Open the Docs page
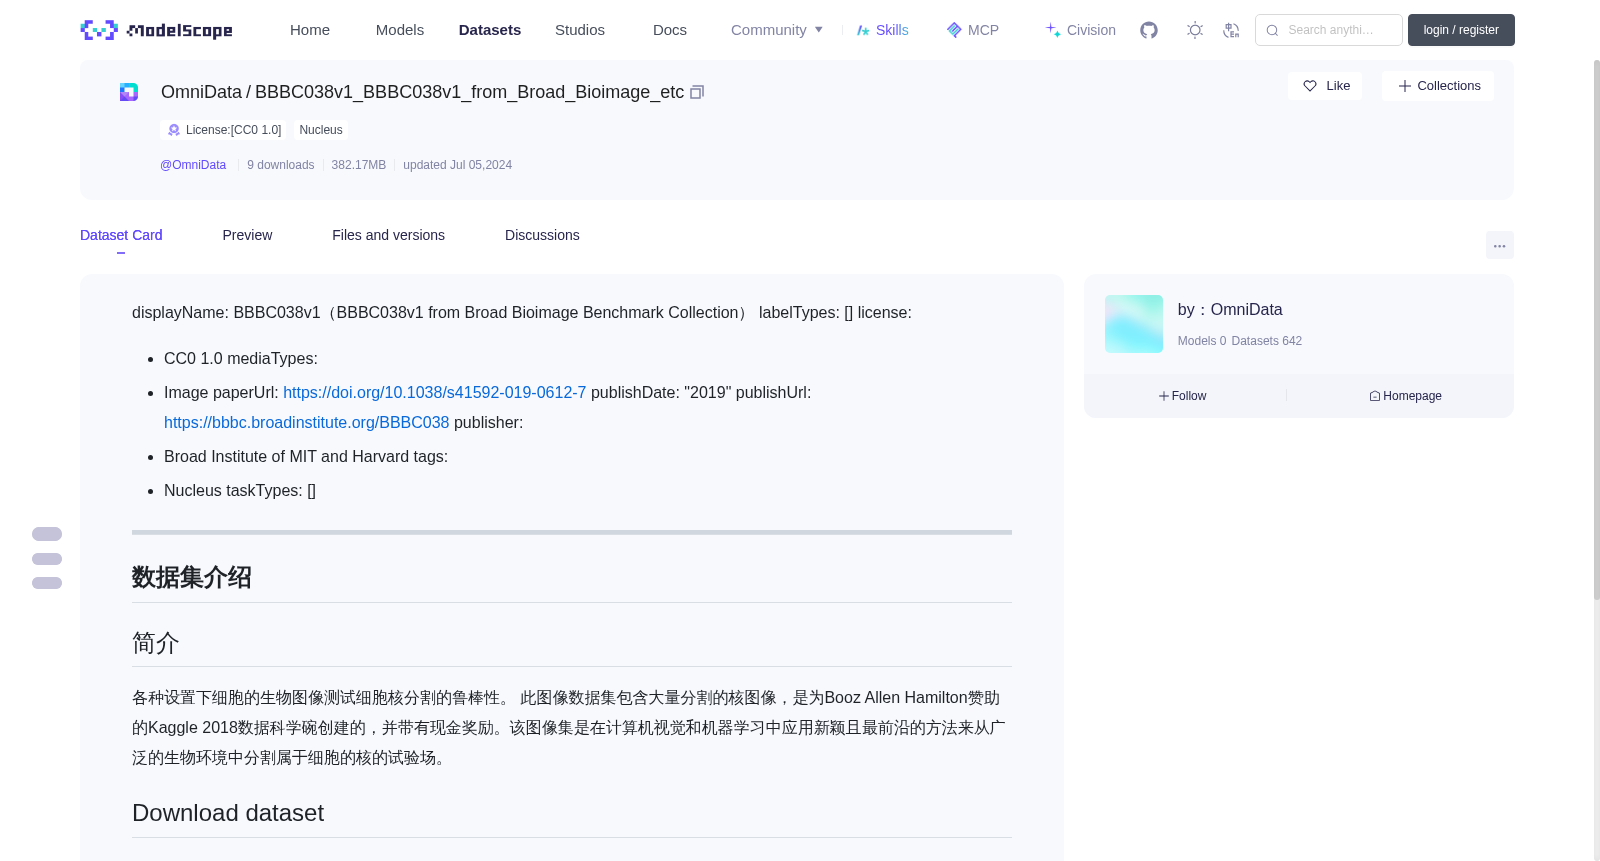Image resolution: width=1600 pixels, height=861 pixels. [x=670, y=30]
